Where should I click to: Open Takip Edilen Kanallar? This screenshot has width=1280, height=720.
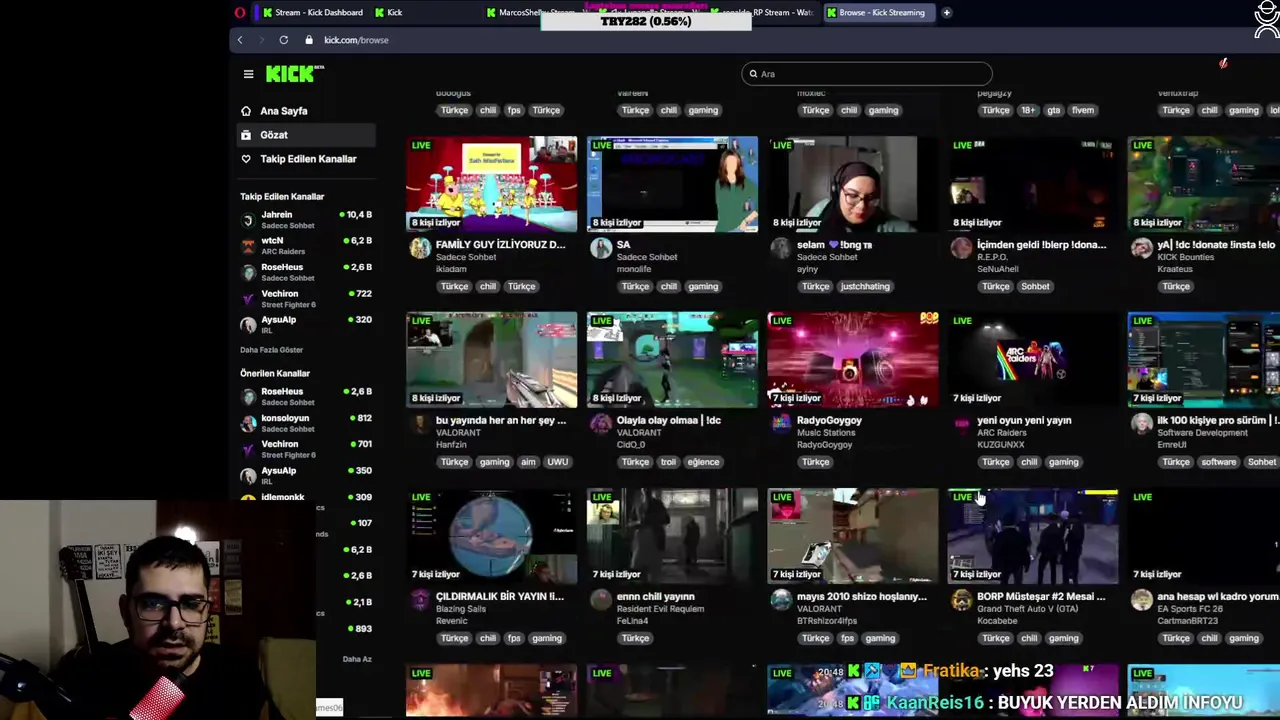tap(307, 159)
